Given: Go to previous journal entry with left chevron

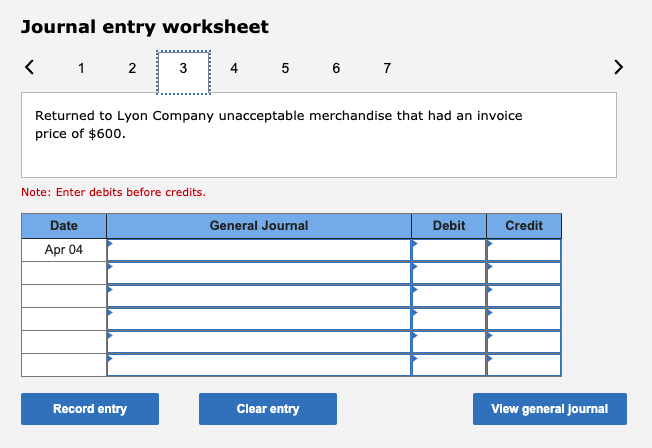Looking at the screenshot, I should (x=29, y=67).
